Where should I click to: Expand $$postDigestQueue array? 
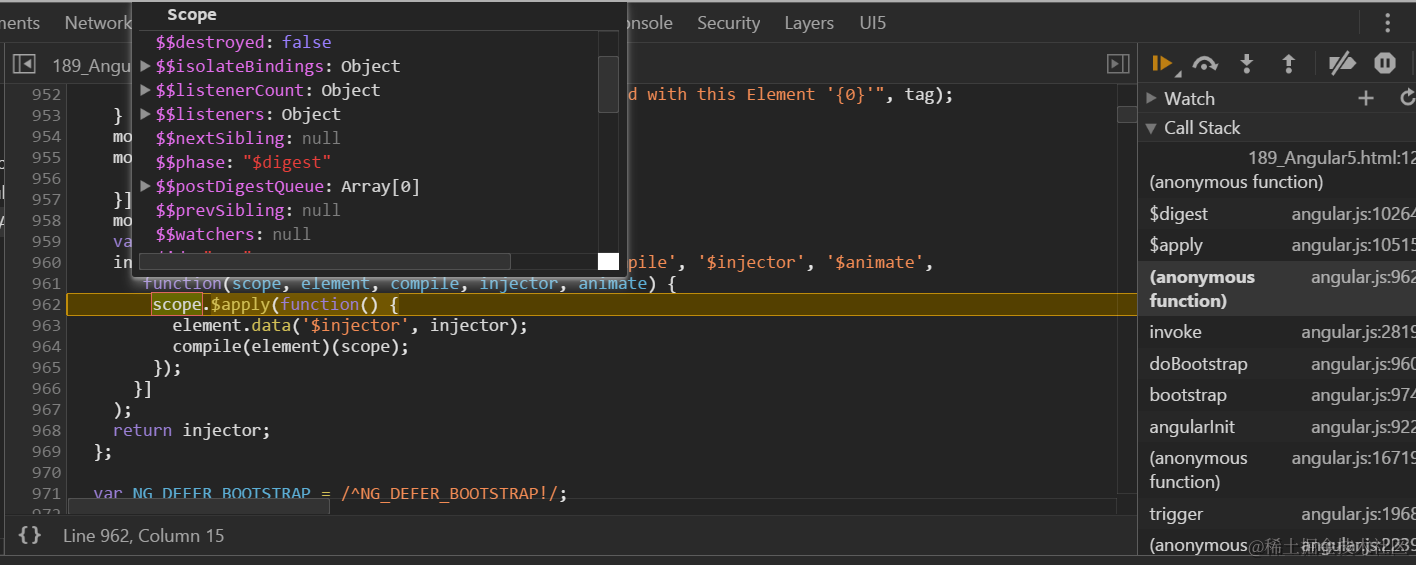[146, 186]
